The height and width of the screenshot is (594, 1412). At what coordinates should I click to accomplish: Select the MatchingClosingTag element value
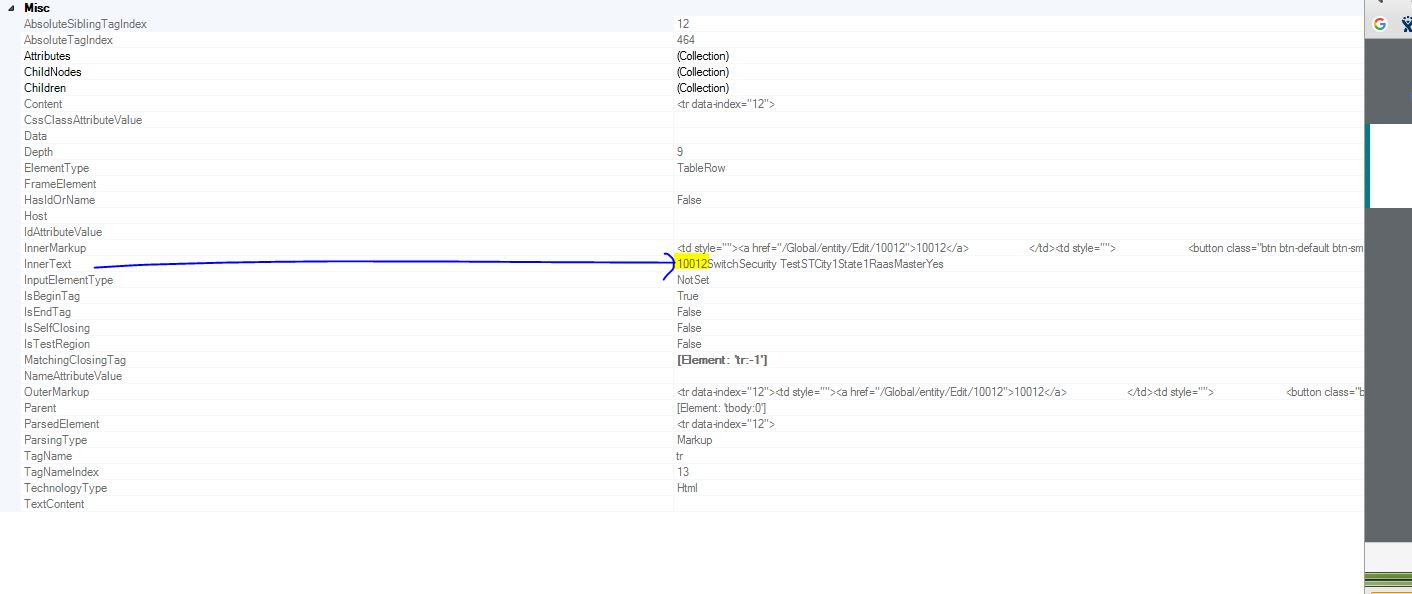tap(722, 360)
